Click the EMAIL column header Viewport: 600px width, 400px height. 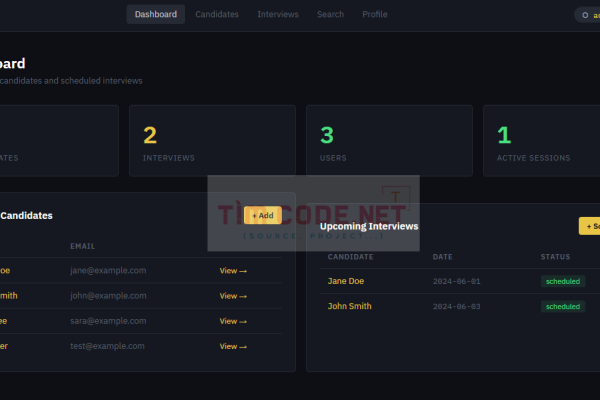click(82, 246)
